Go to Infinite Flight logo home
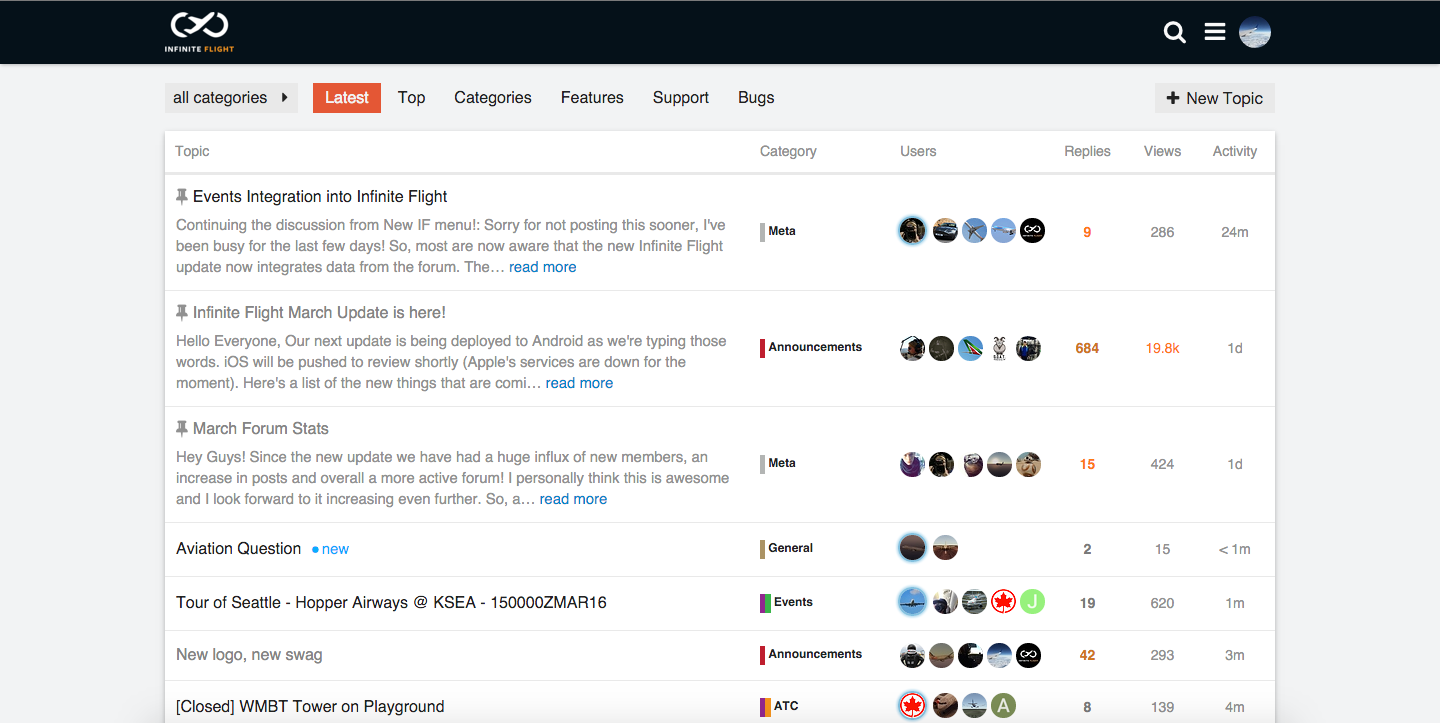The width and height of the screenshot is (1440, 723). [x=200, y=32]
